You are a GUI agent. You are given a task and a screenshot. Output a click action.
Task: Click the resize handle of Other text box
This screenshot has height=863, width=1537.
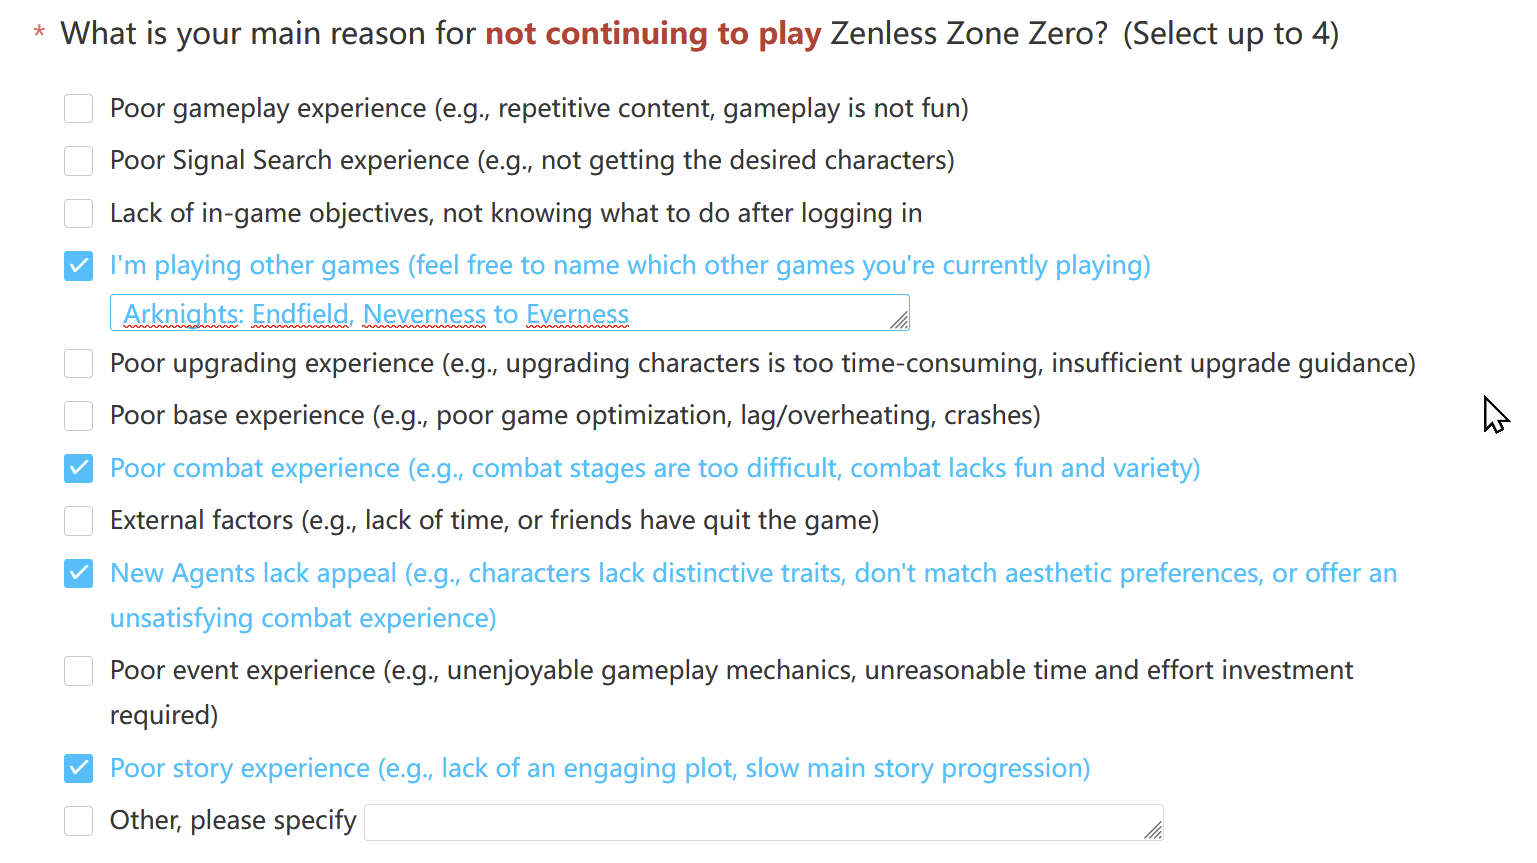click(1154, 830)
